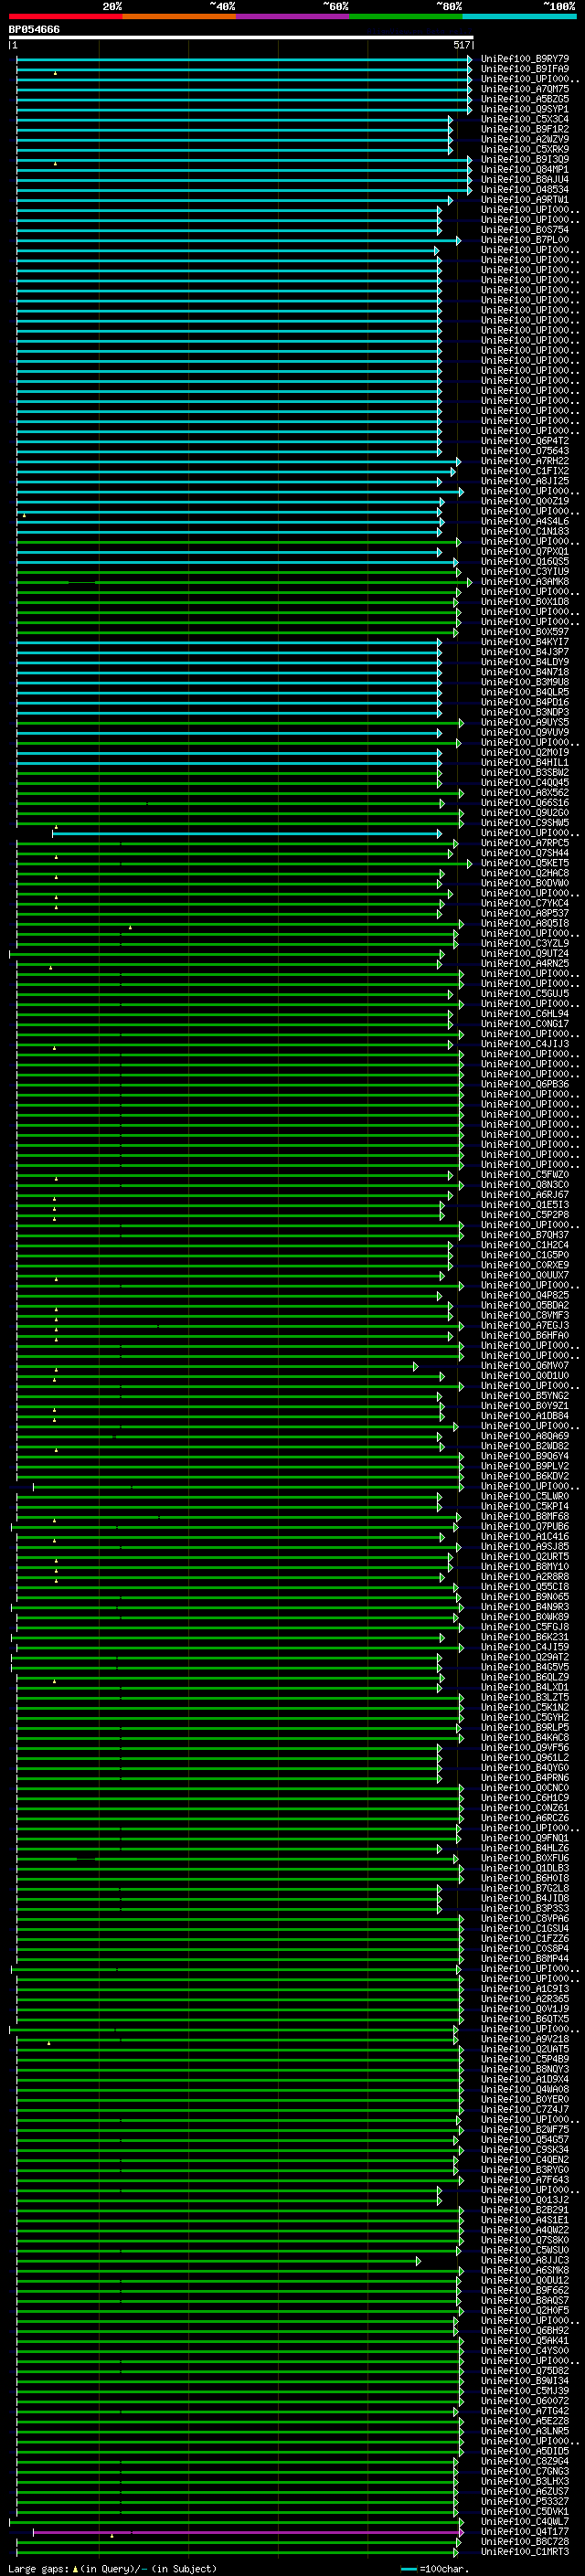Open hit UniRef100_Q9SYP1
The width and height of the screenshot is (585, 2576).
[x=525, y=109]
